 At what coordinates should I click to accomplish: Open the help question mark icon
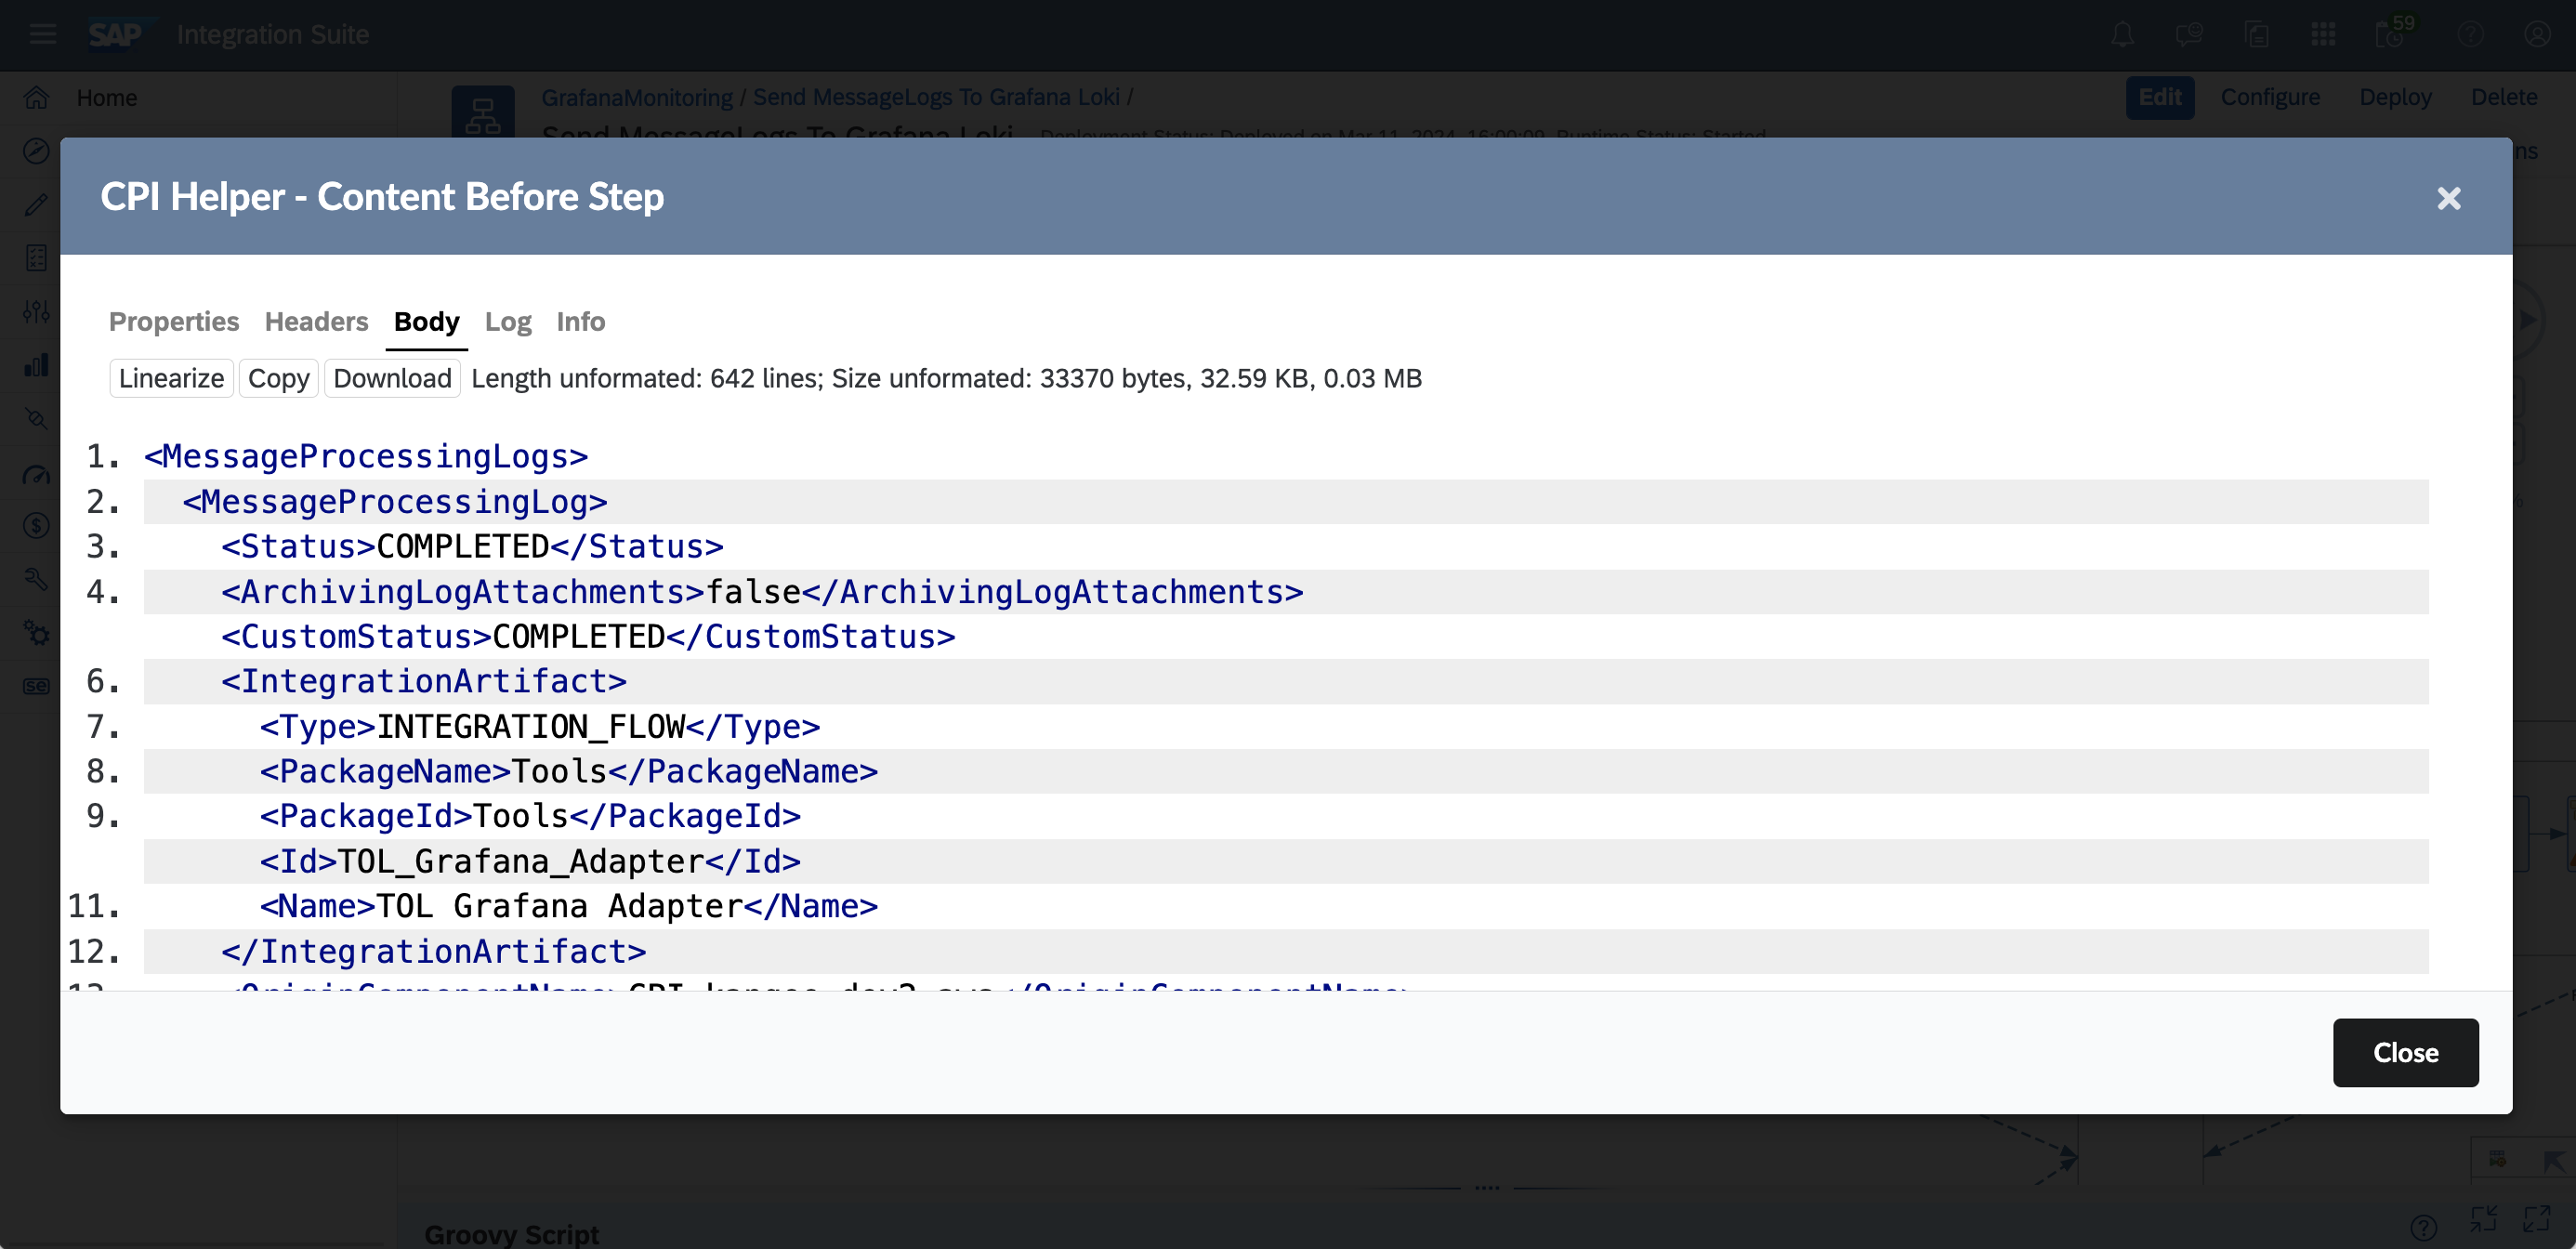[x=2470, y=35]
